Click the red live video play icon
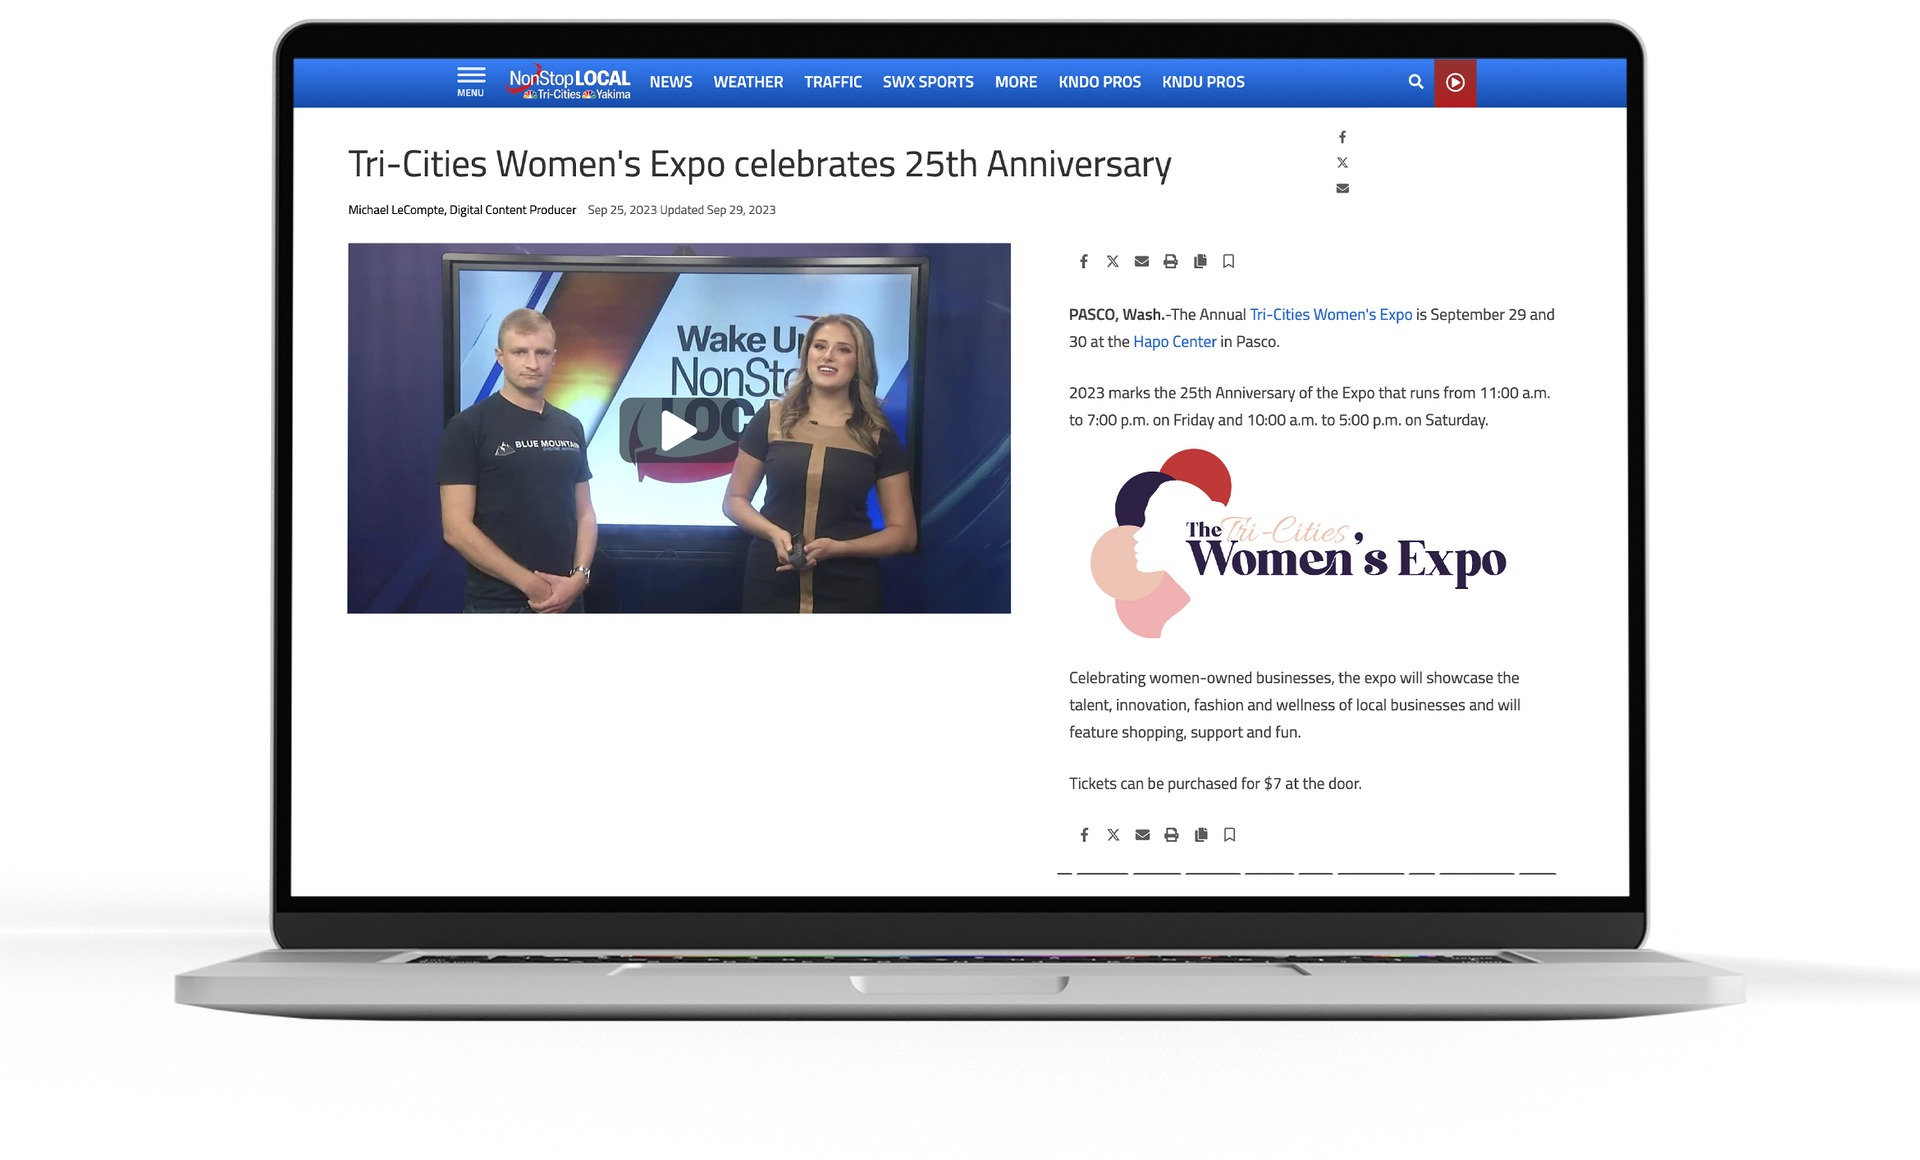The height and width of the screenshot is (1160, 1920). [1455, 82]
